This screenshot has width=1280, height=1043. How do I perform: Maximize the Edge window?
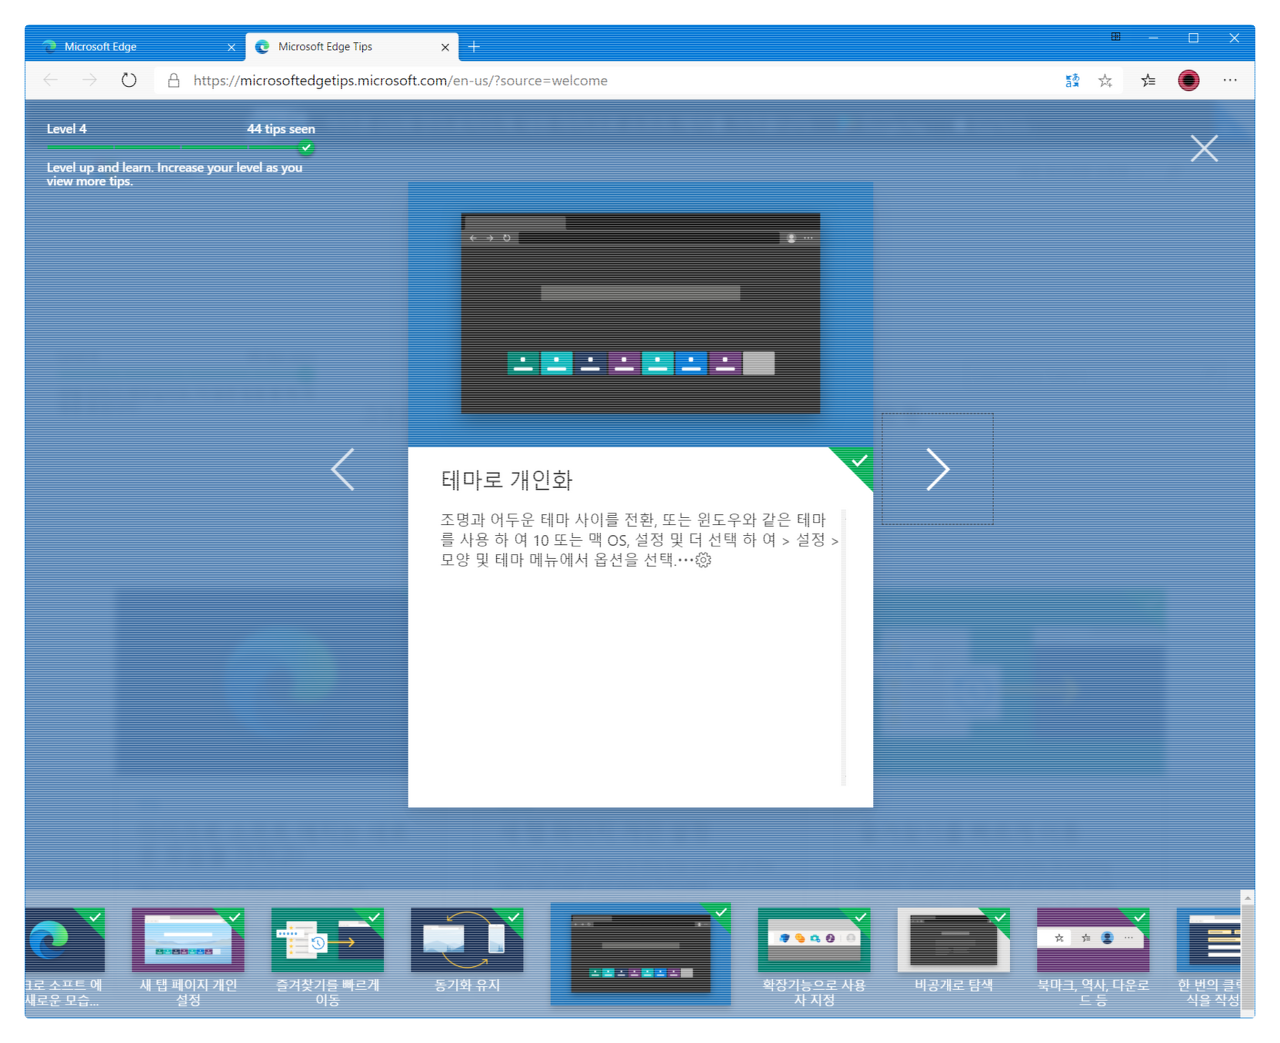[1193, 38]
